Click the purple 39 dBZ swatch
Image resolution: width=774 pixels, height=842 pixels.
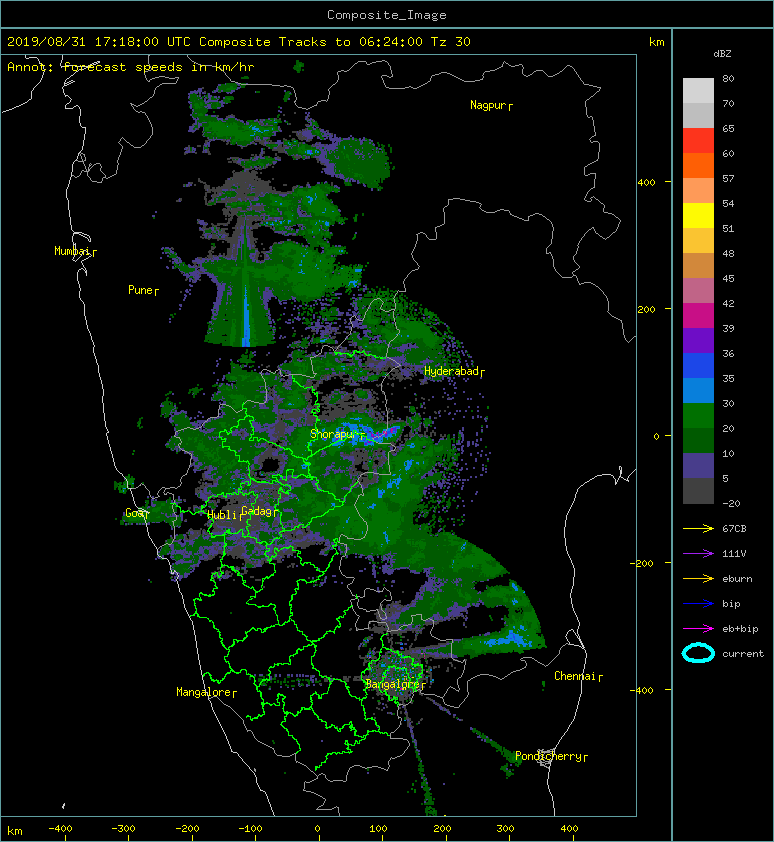[x=698, y=340]
